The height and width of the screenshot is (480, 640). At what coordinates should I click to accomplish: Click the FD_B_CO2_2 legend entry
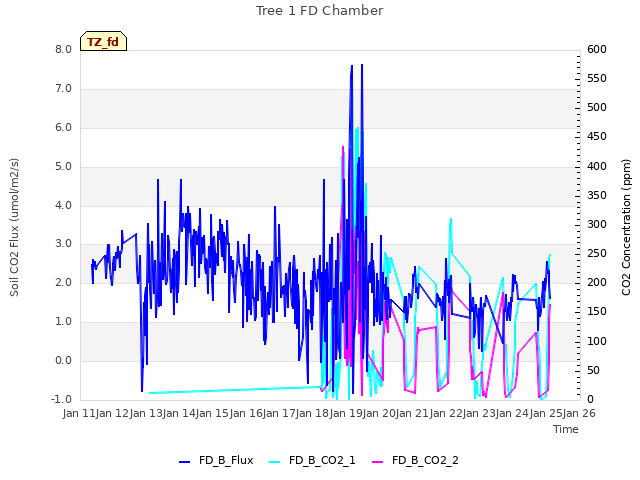[415, 460]
